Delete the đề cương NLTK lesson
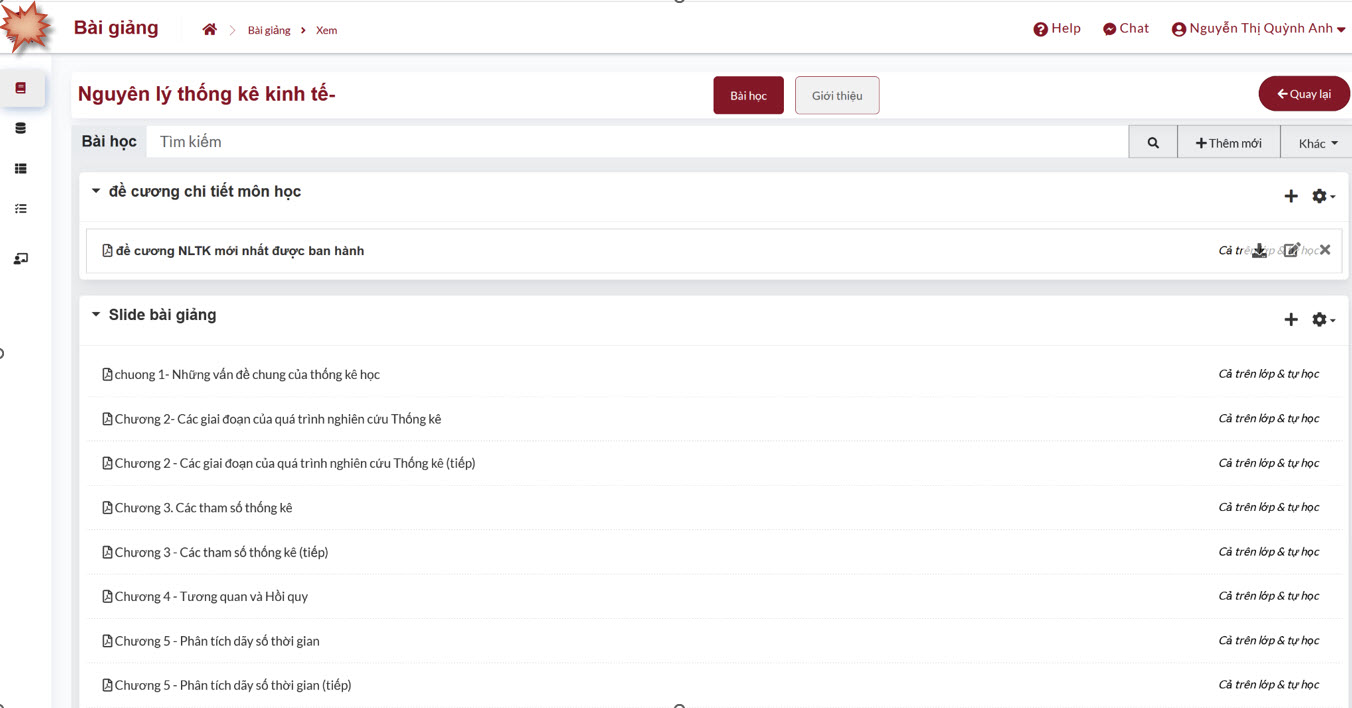This screenshot has width=1352, height=708. tap(1325, 250)
